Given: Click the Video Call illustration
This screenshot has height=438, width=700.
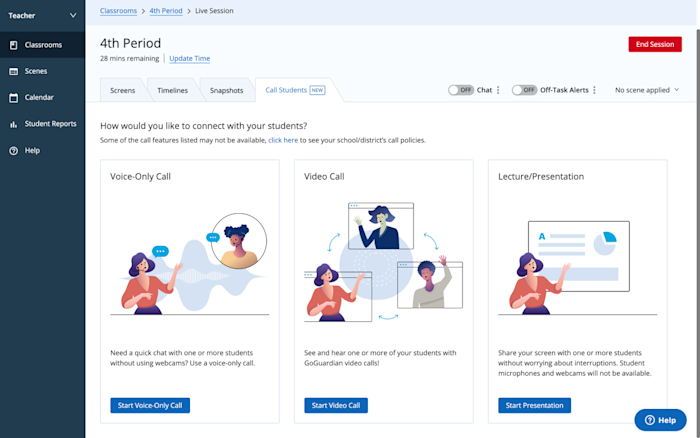Looking at the screenshot, I should [x=383, y=262].
